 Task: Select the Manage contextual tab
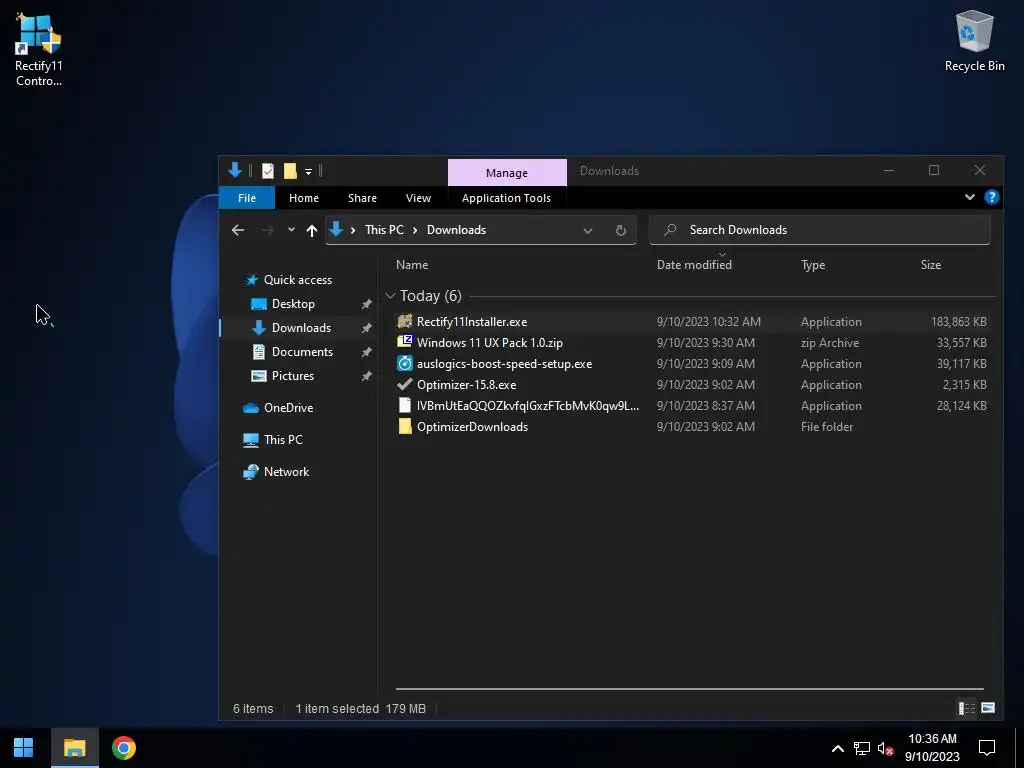click(507, 172)
